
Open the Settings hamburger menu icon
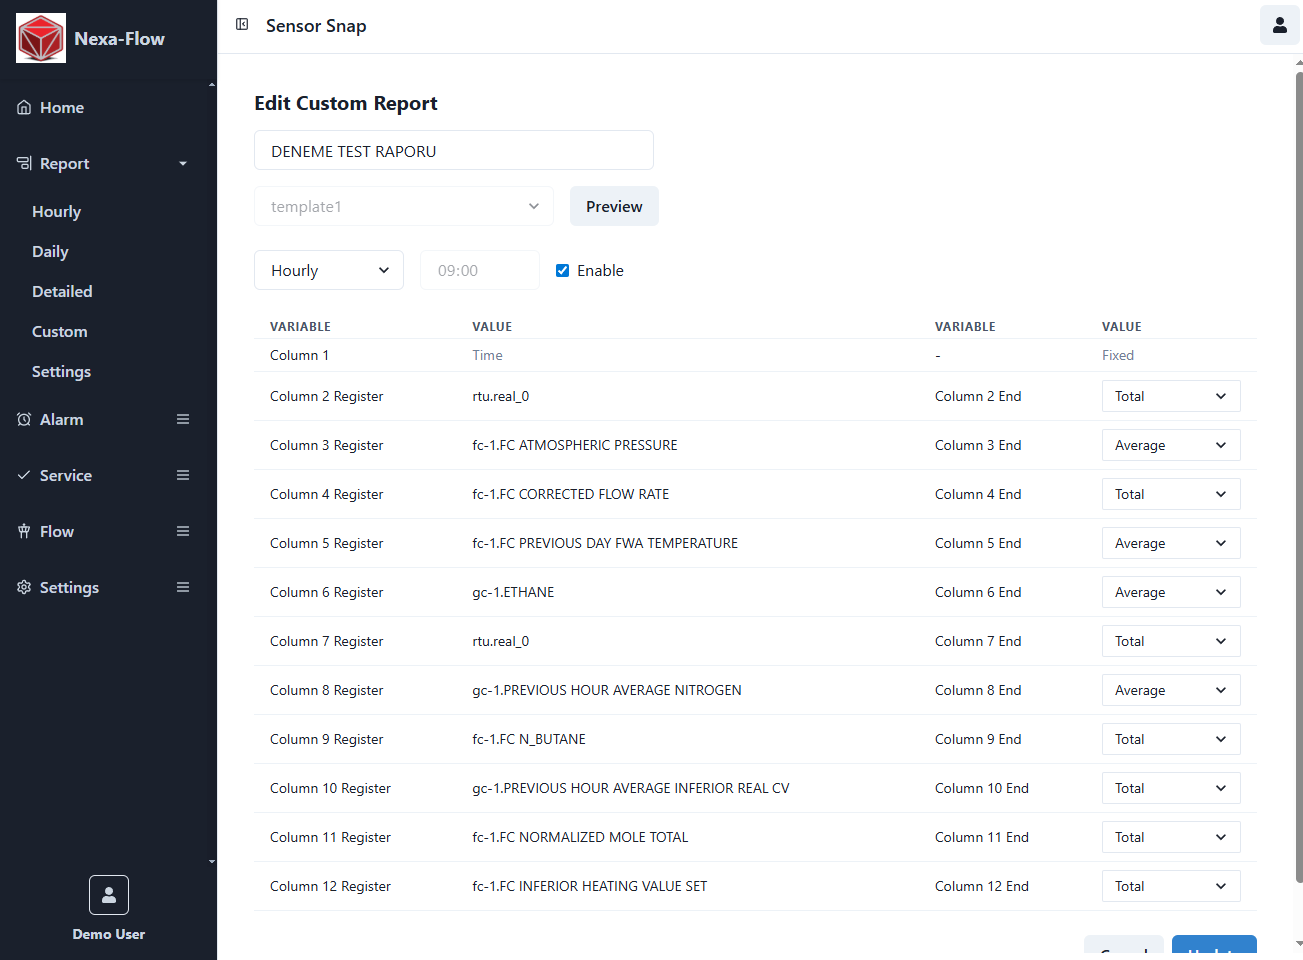pos(183,587)
